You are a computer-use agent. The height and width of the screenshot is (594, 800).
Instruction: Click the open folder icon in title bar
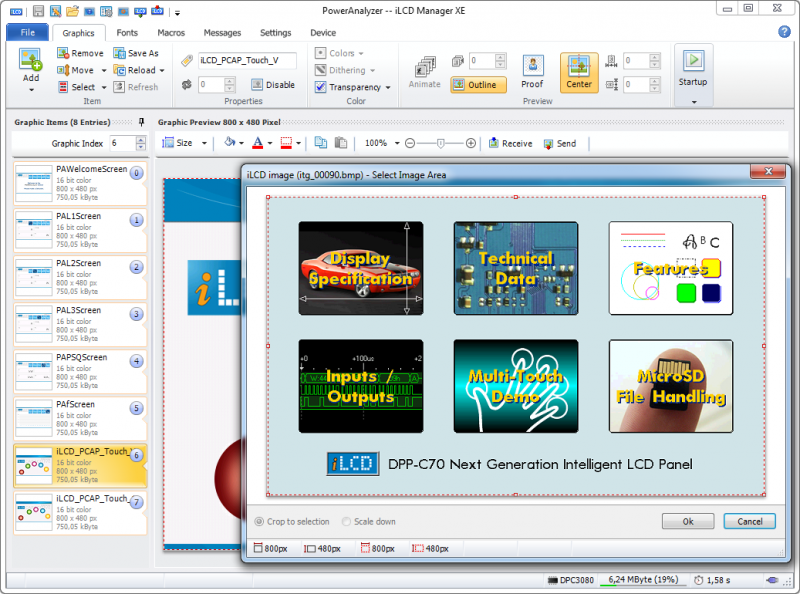72,11
